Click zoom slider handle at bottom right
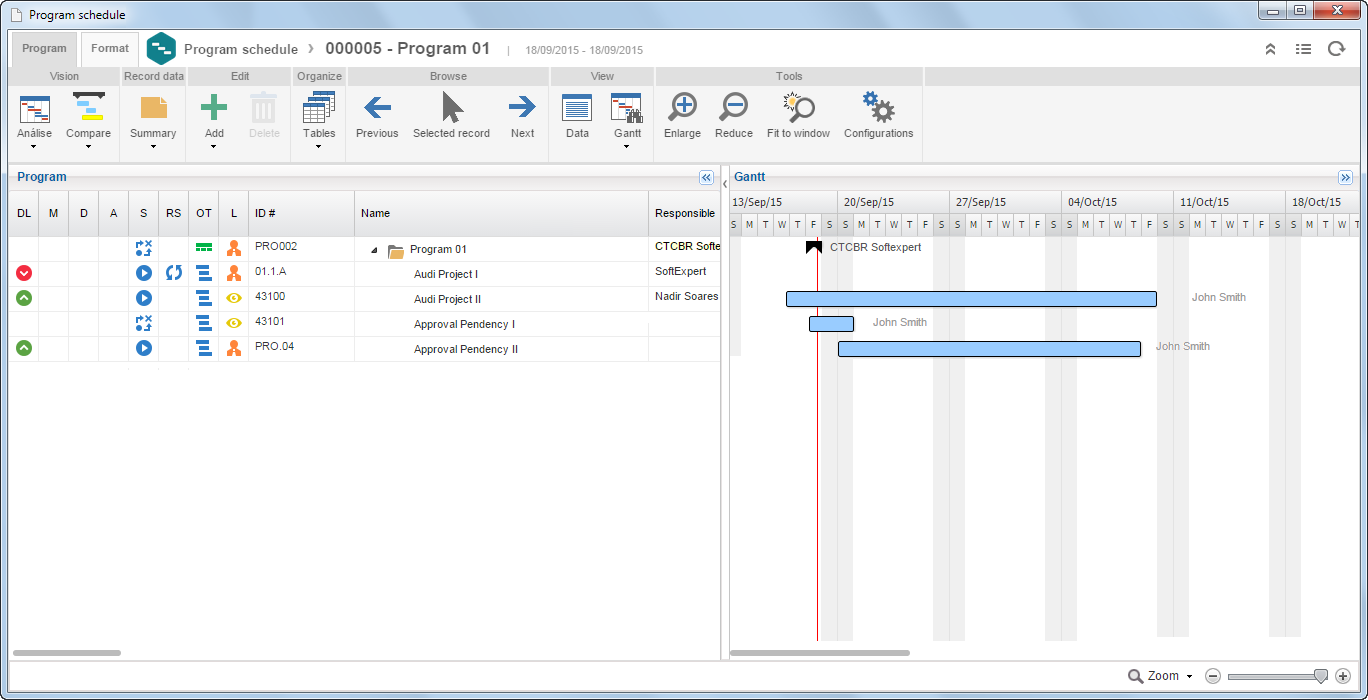1368x700 pixels. pyautogui.click(x=1320, y=677)
